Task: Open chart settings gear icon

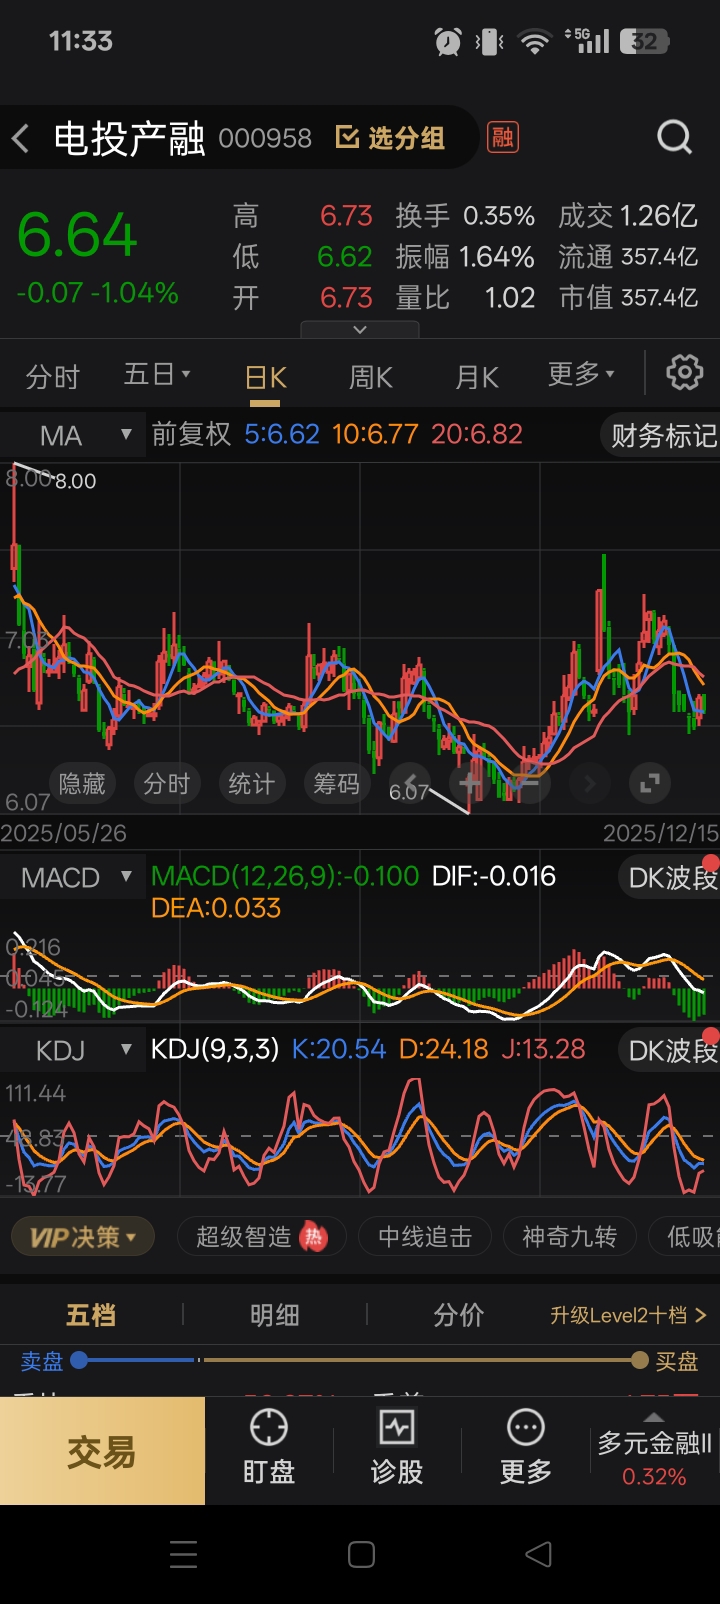Action: (685, 373)
